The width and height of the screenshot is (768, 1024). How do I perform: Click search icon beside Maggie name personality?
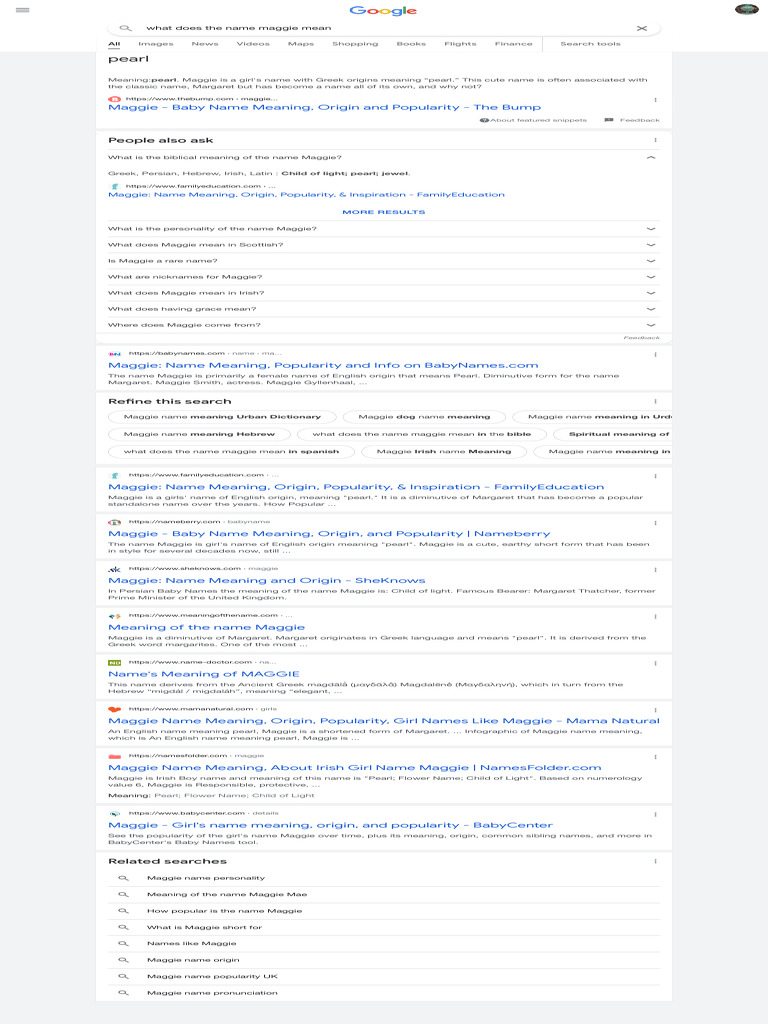[123, 878]
